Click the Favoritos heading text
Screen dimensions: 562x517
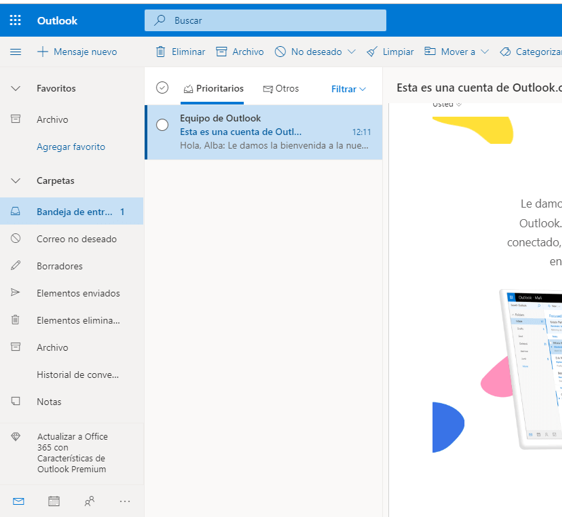(x=56, y=88)
